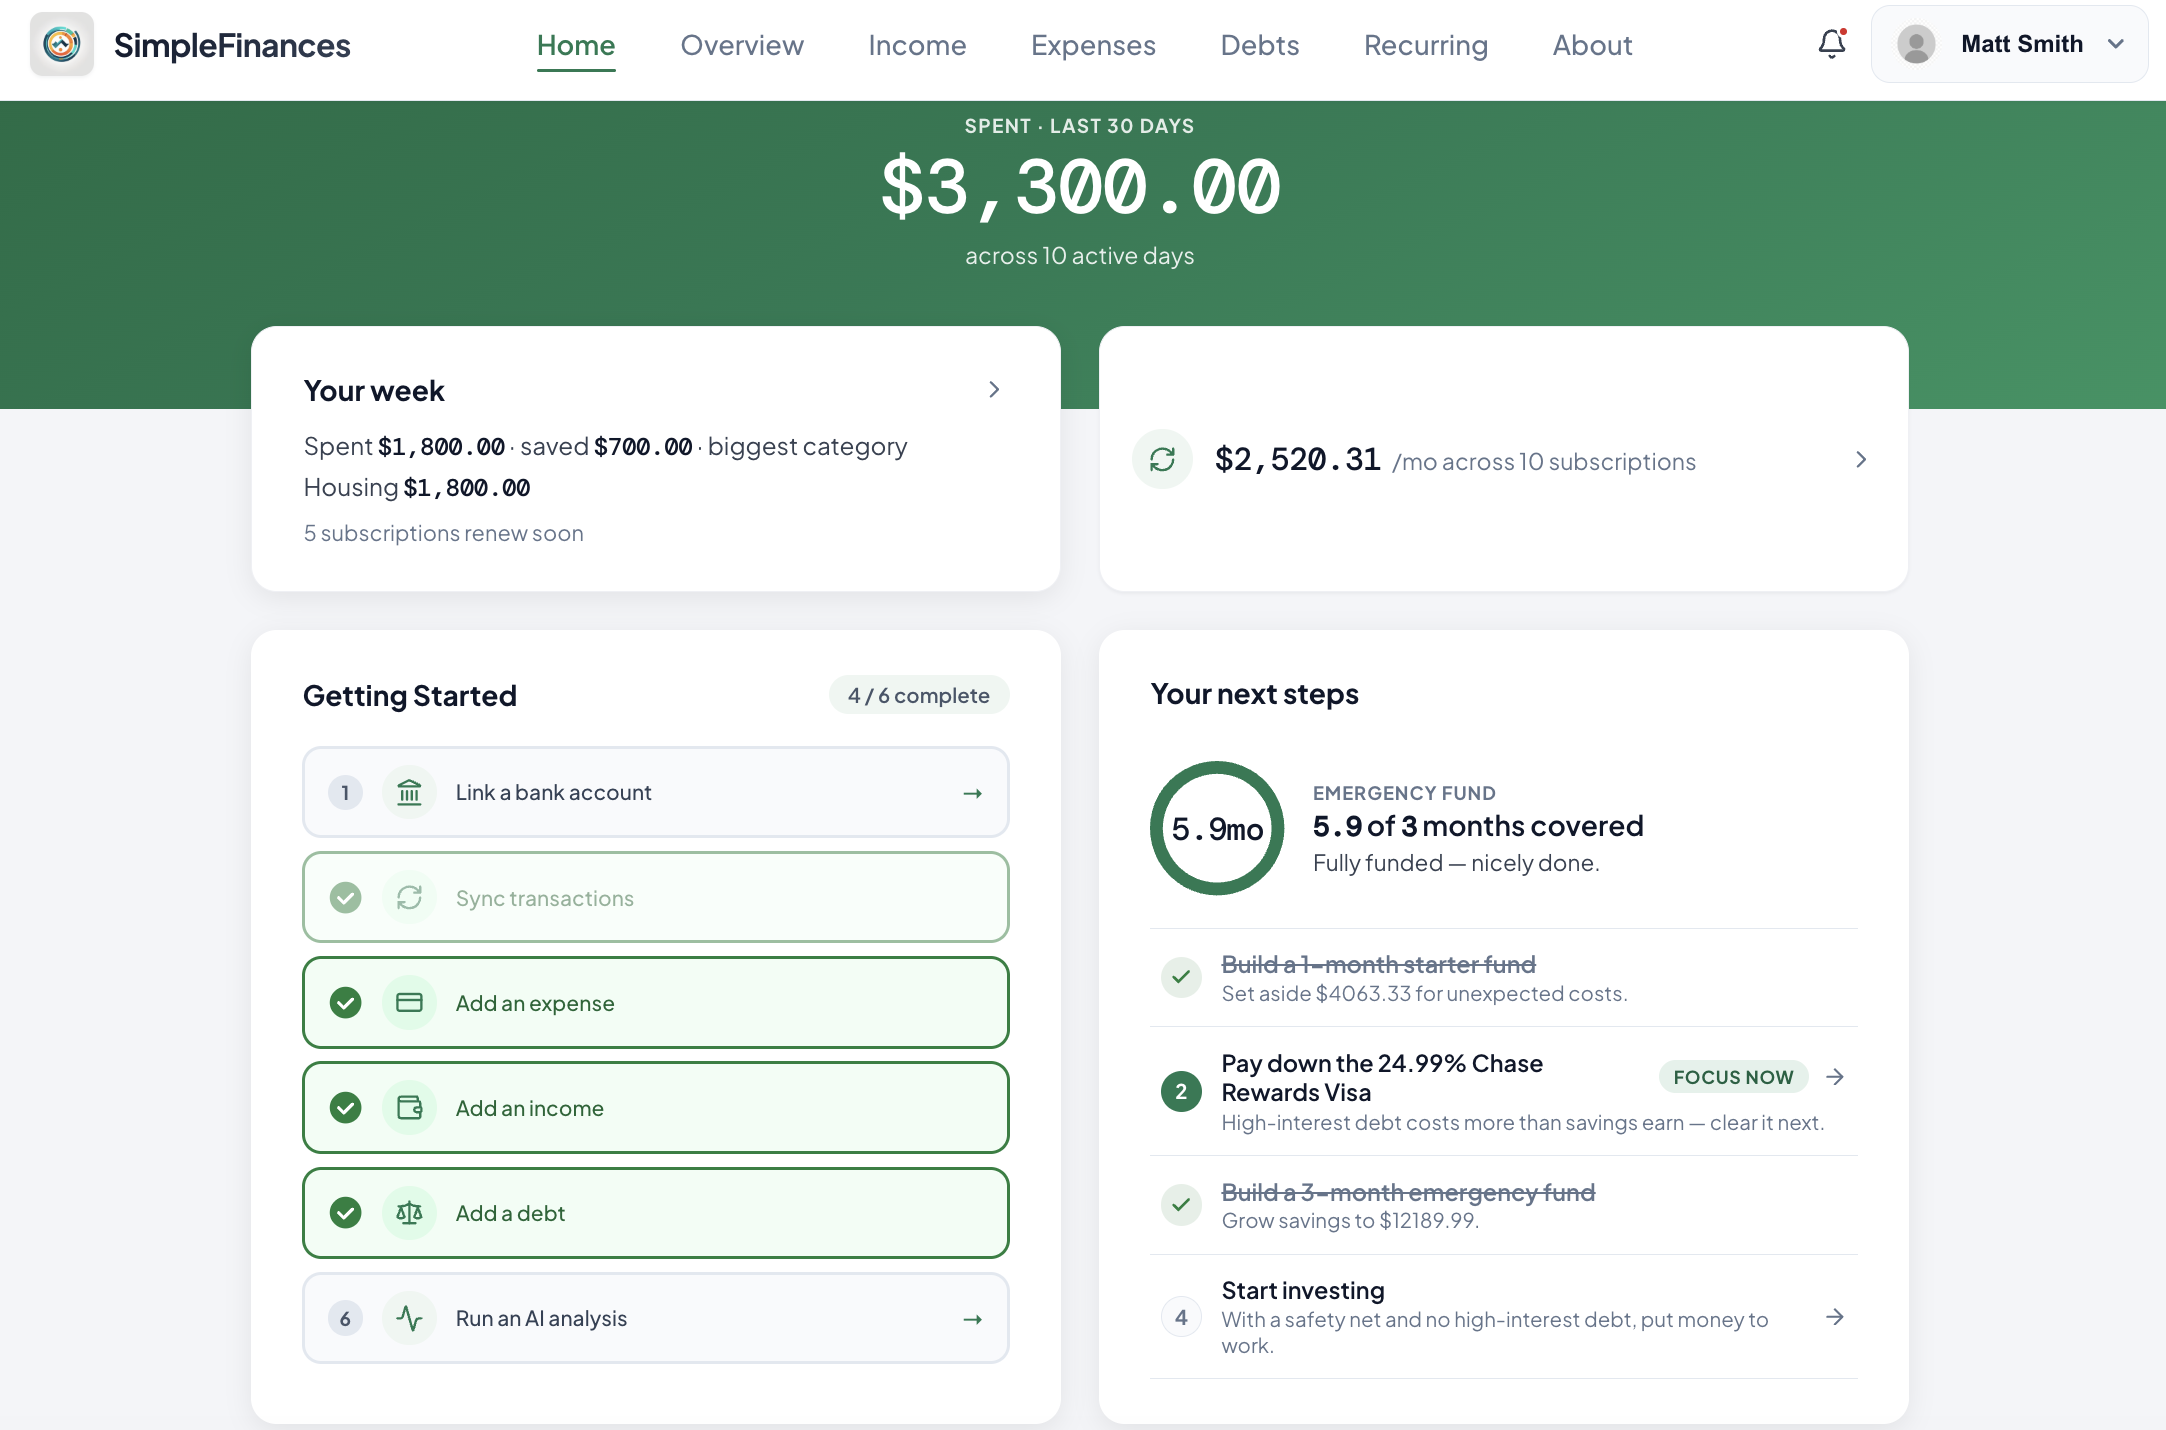Click the card icon on Add an expense
2166x1430 pixels.
[409, 1002]
